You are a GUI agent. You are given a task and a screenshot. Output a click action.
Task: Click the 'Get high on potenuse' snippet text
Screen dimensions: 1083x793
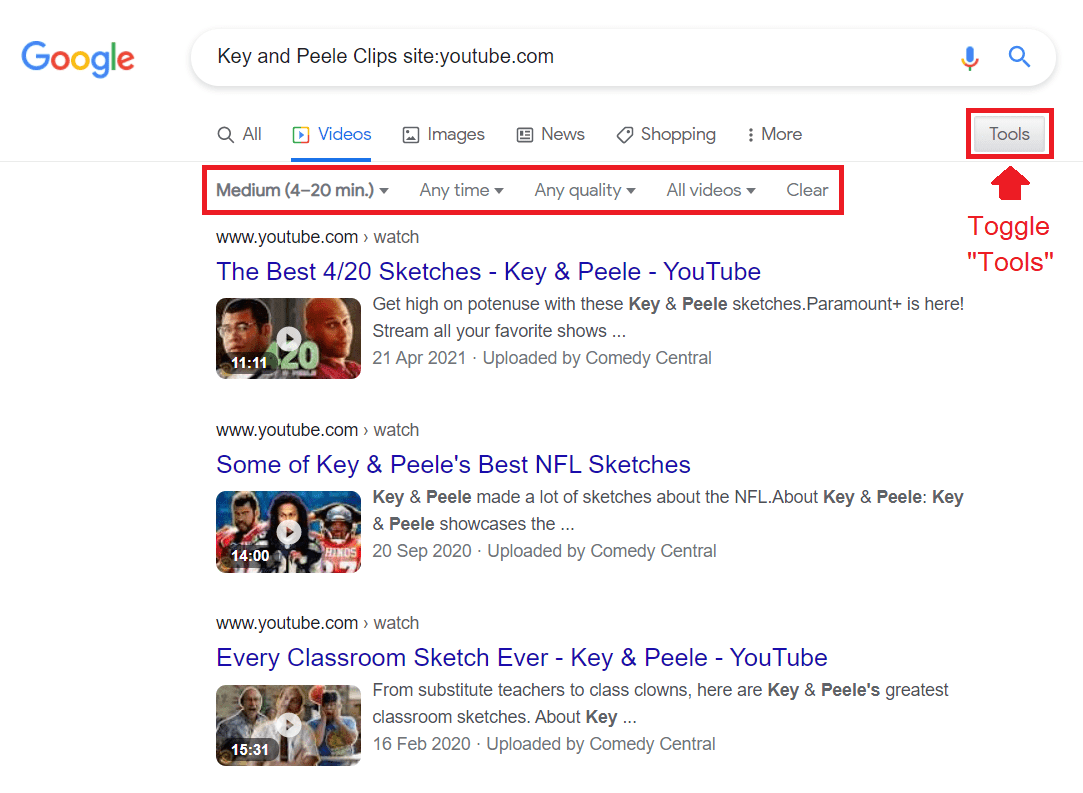click(x=668, y=318)
